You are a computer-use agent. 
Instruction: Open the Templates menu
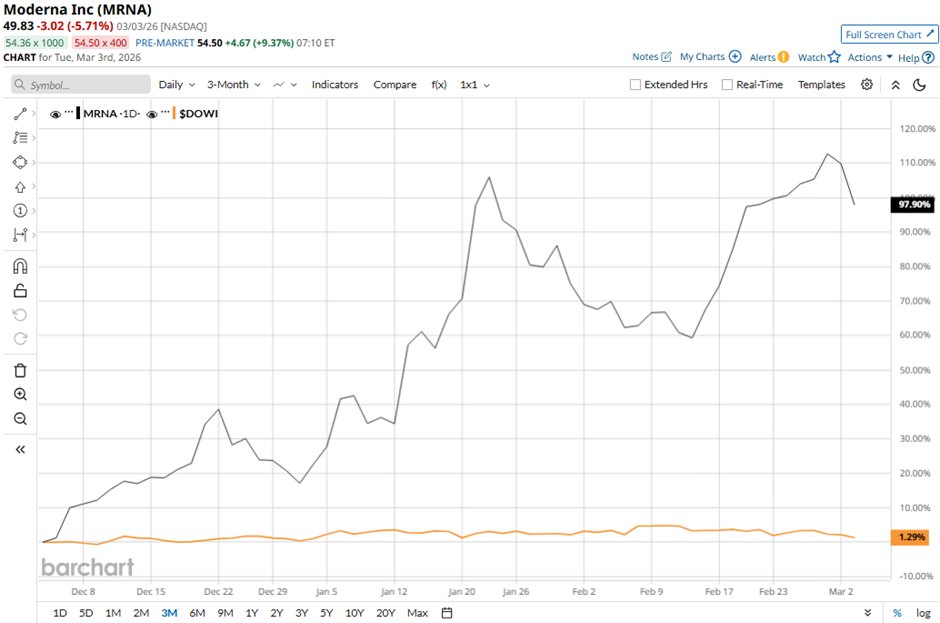click(821, 85)
